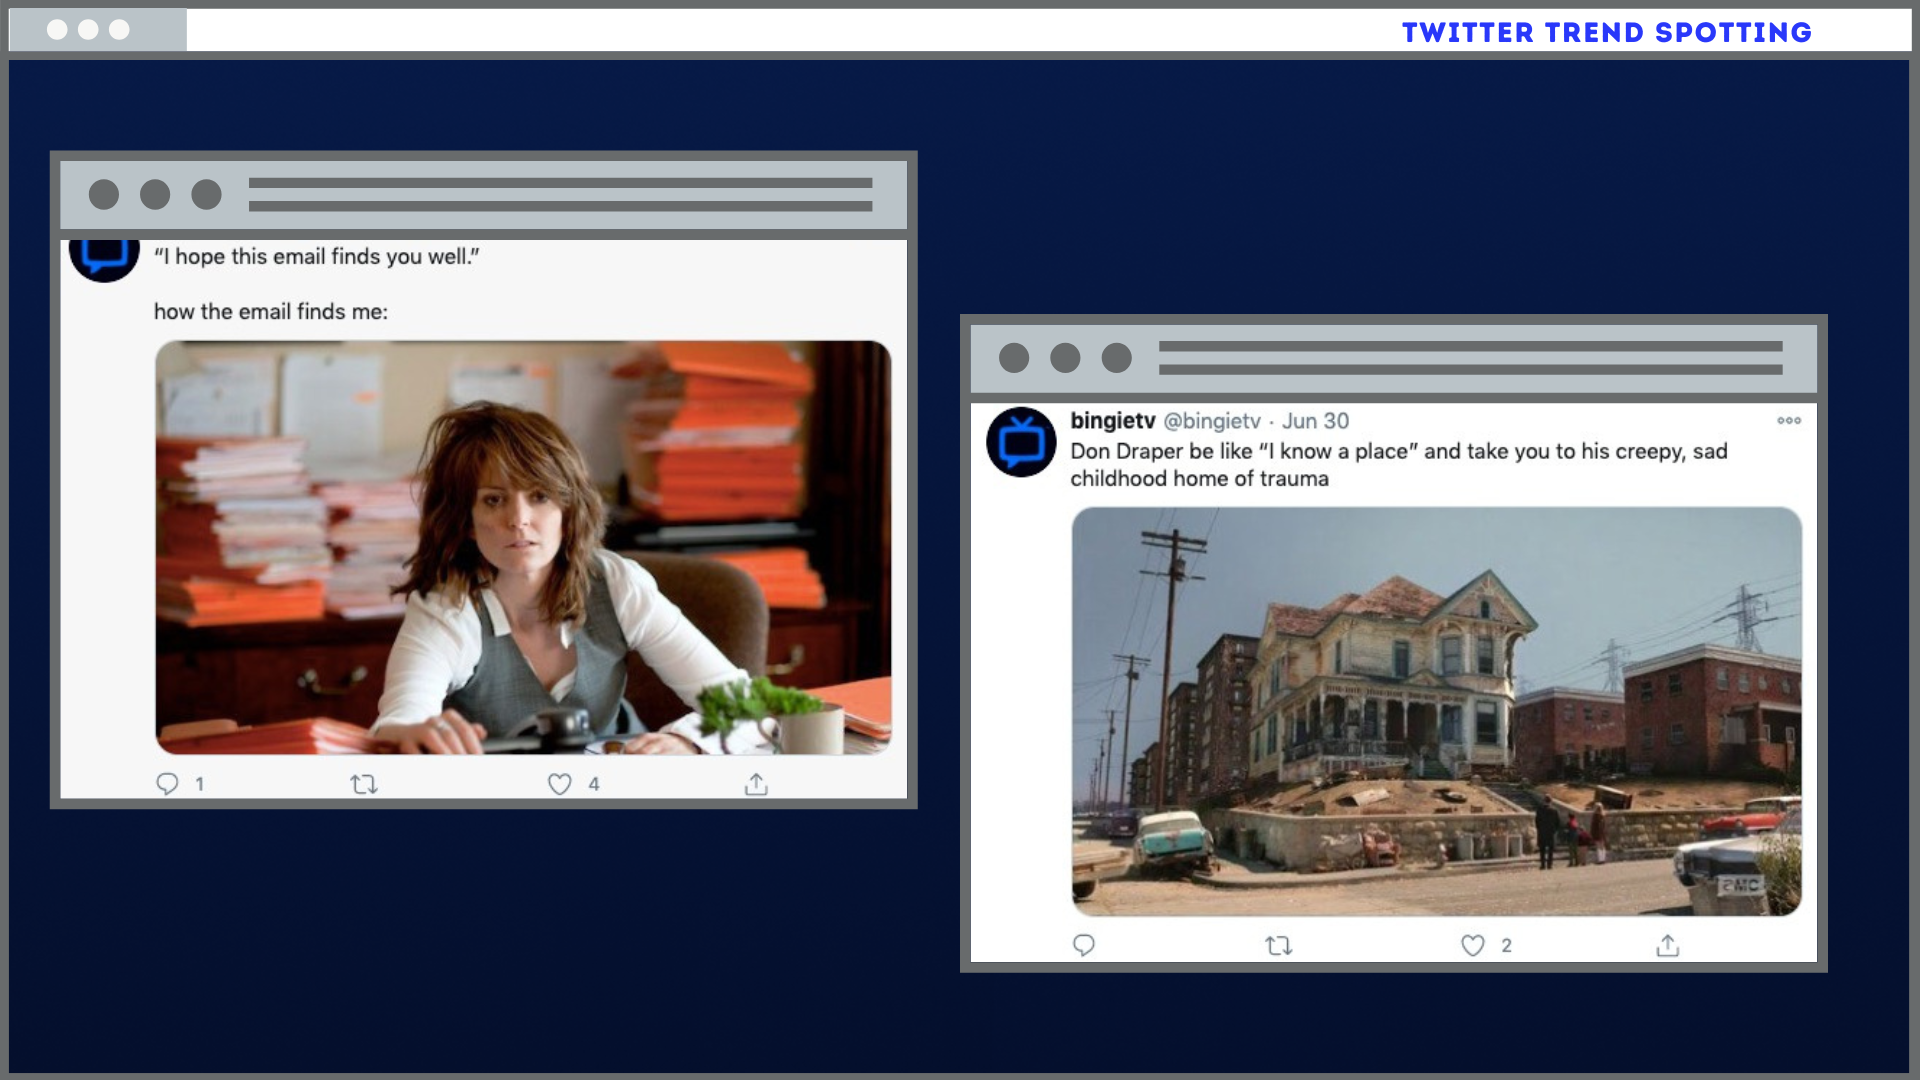
Task: Click address bar of left window
Action: (x=560, y=195)
